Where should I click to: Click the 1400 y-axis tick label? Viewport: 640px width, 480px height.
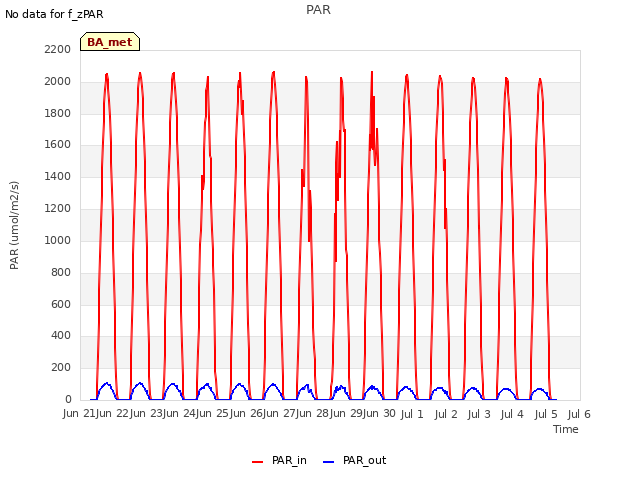pos(58,176)
